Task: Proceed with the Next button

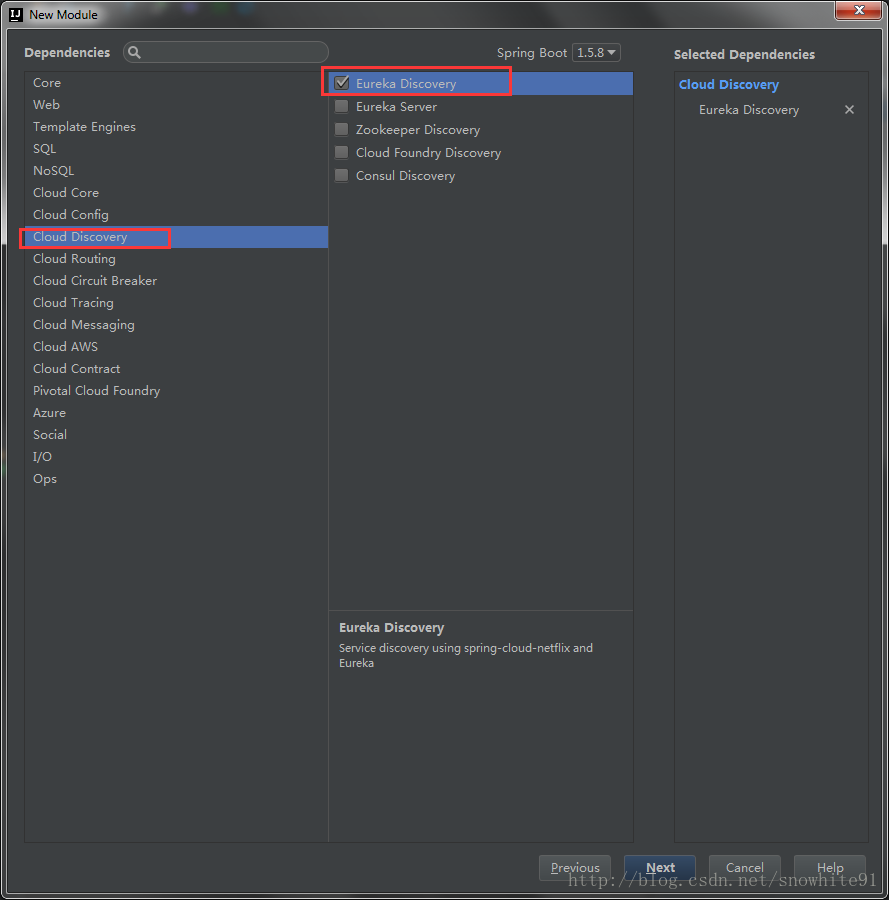Action: [660, 867]
